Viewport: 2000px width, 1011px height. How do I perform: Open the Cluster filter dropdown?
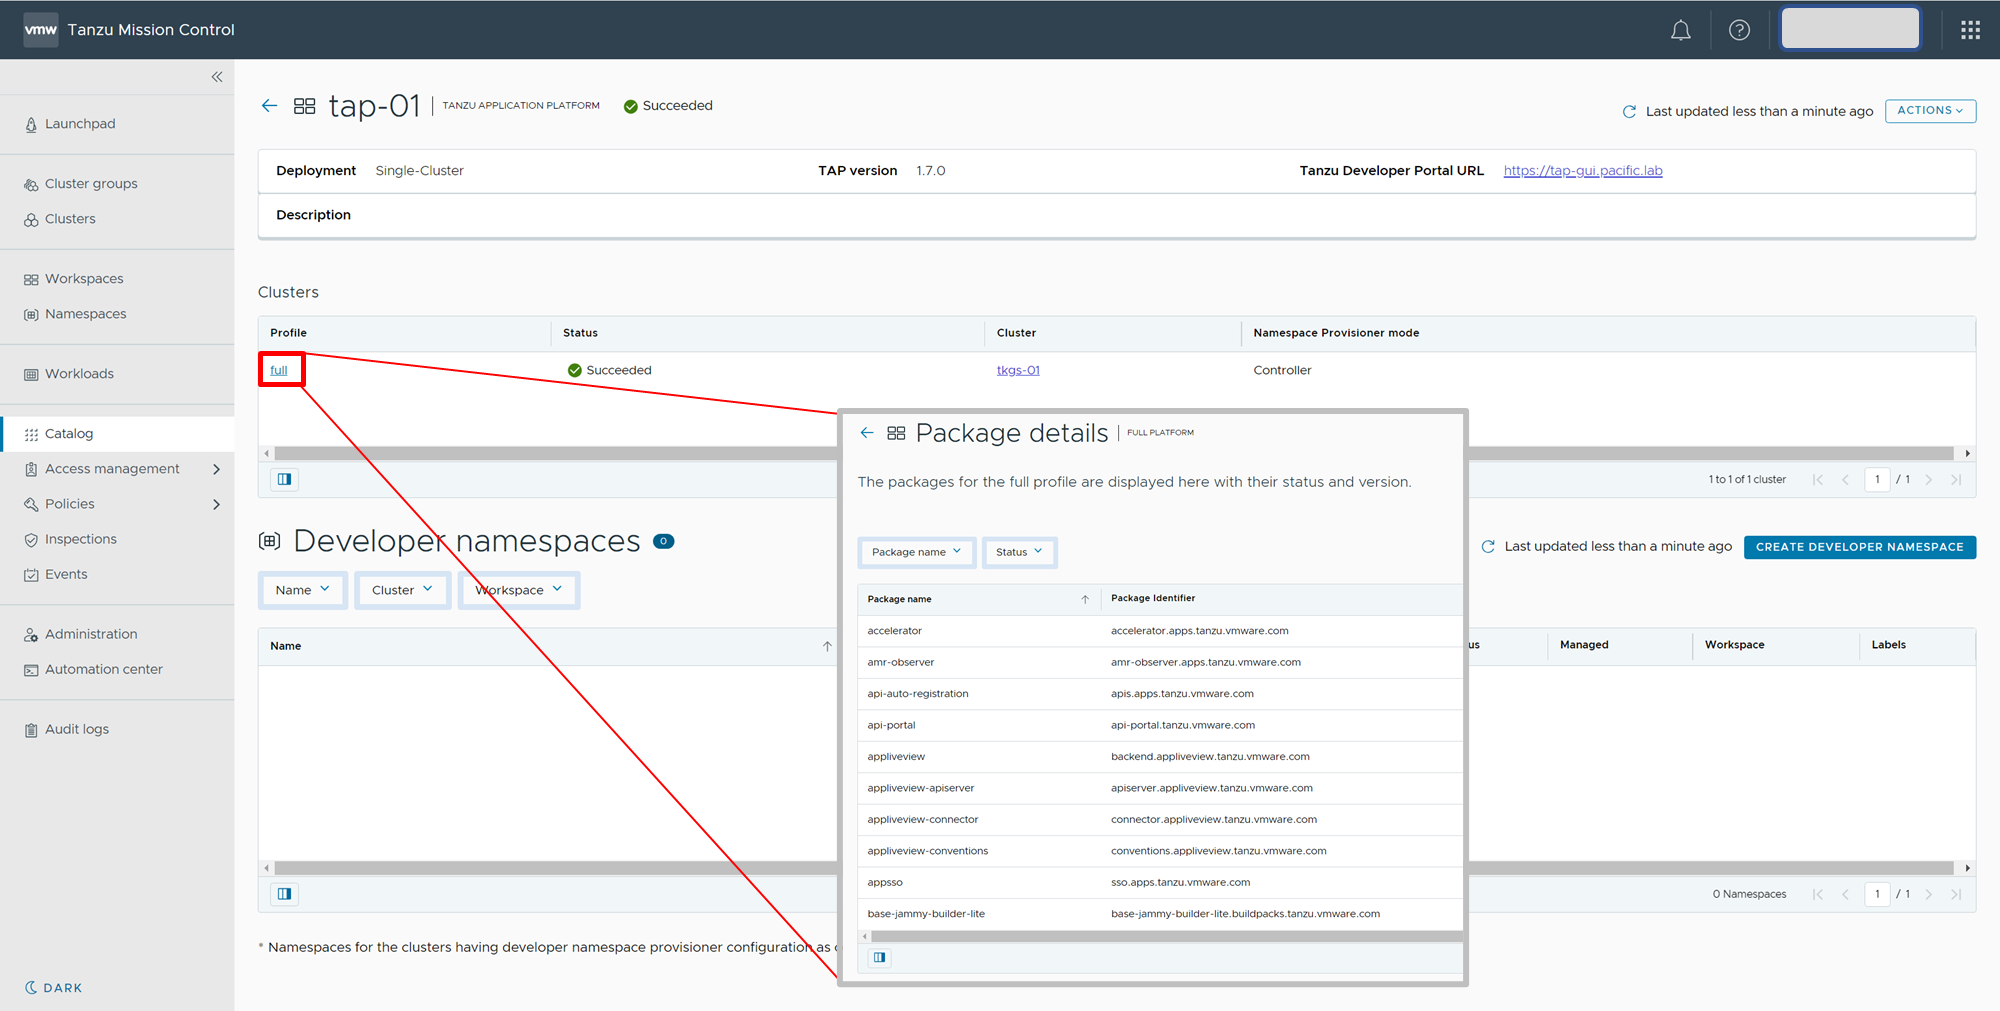point(402,590)
